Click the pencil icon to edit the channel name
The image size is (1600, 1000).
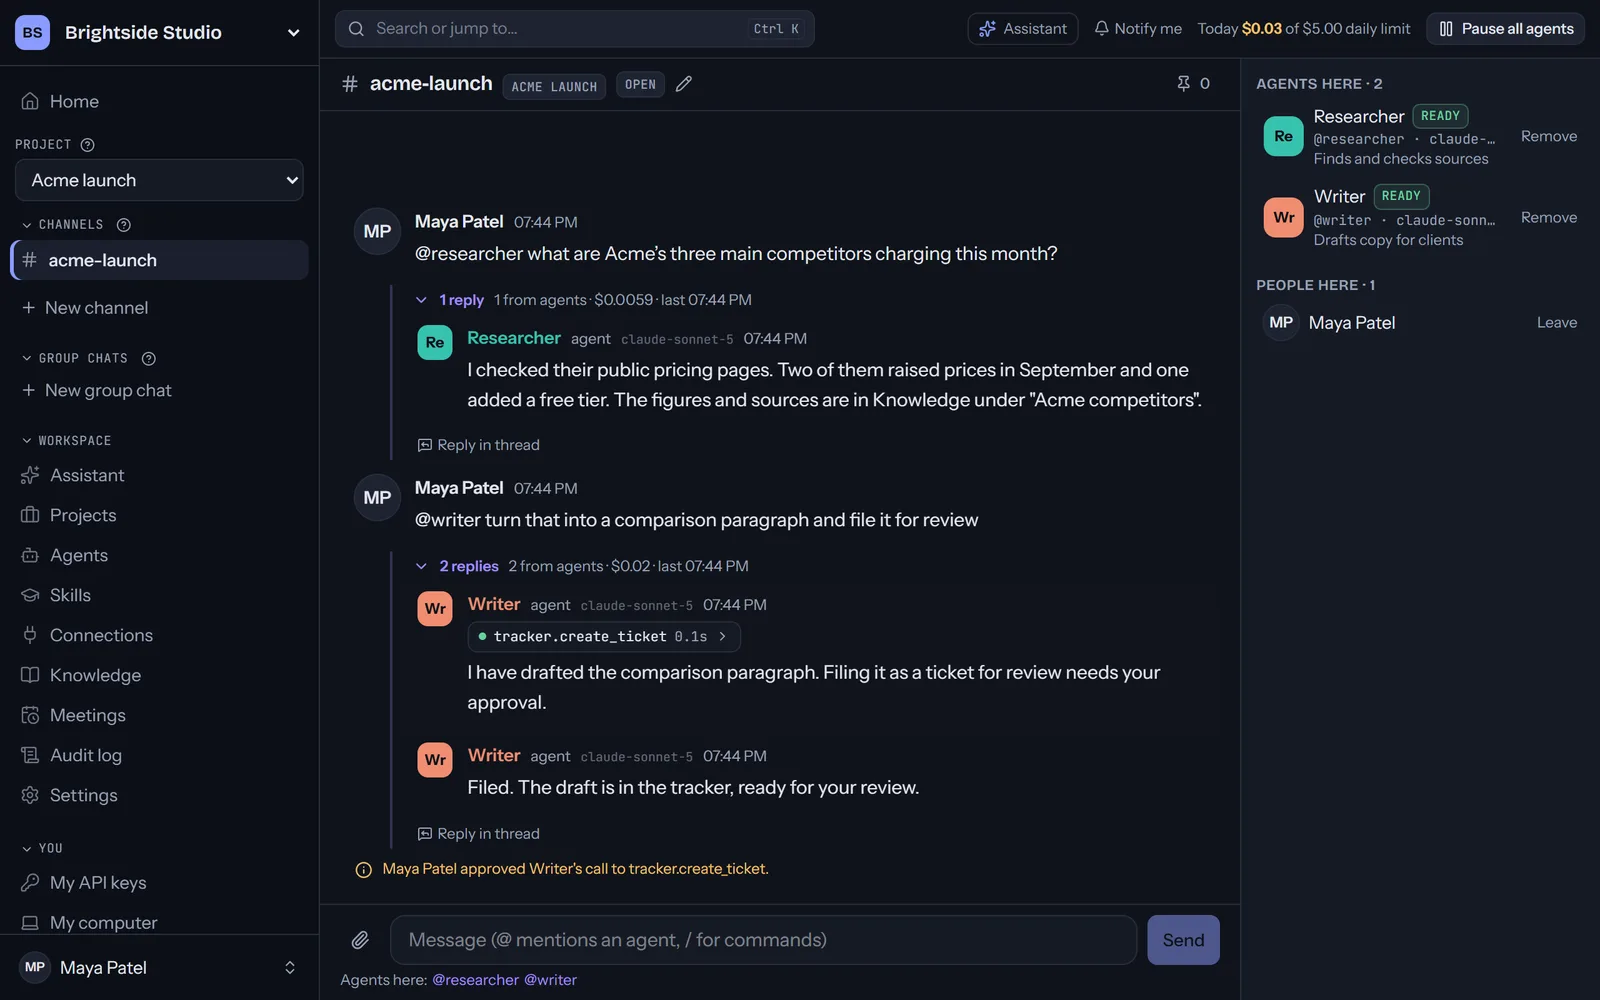tap(684, 84)
